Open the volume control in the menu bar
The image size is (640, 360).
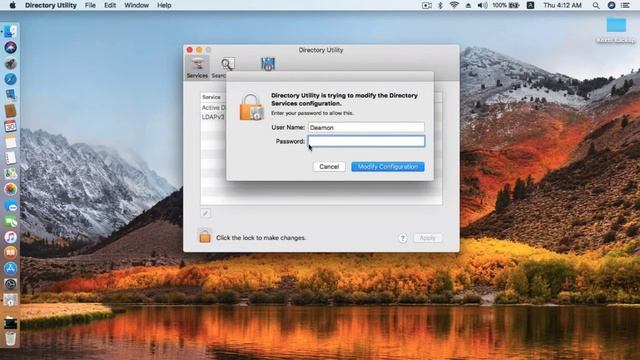[x=482, y=5]
